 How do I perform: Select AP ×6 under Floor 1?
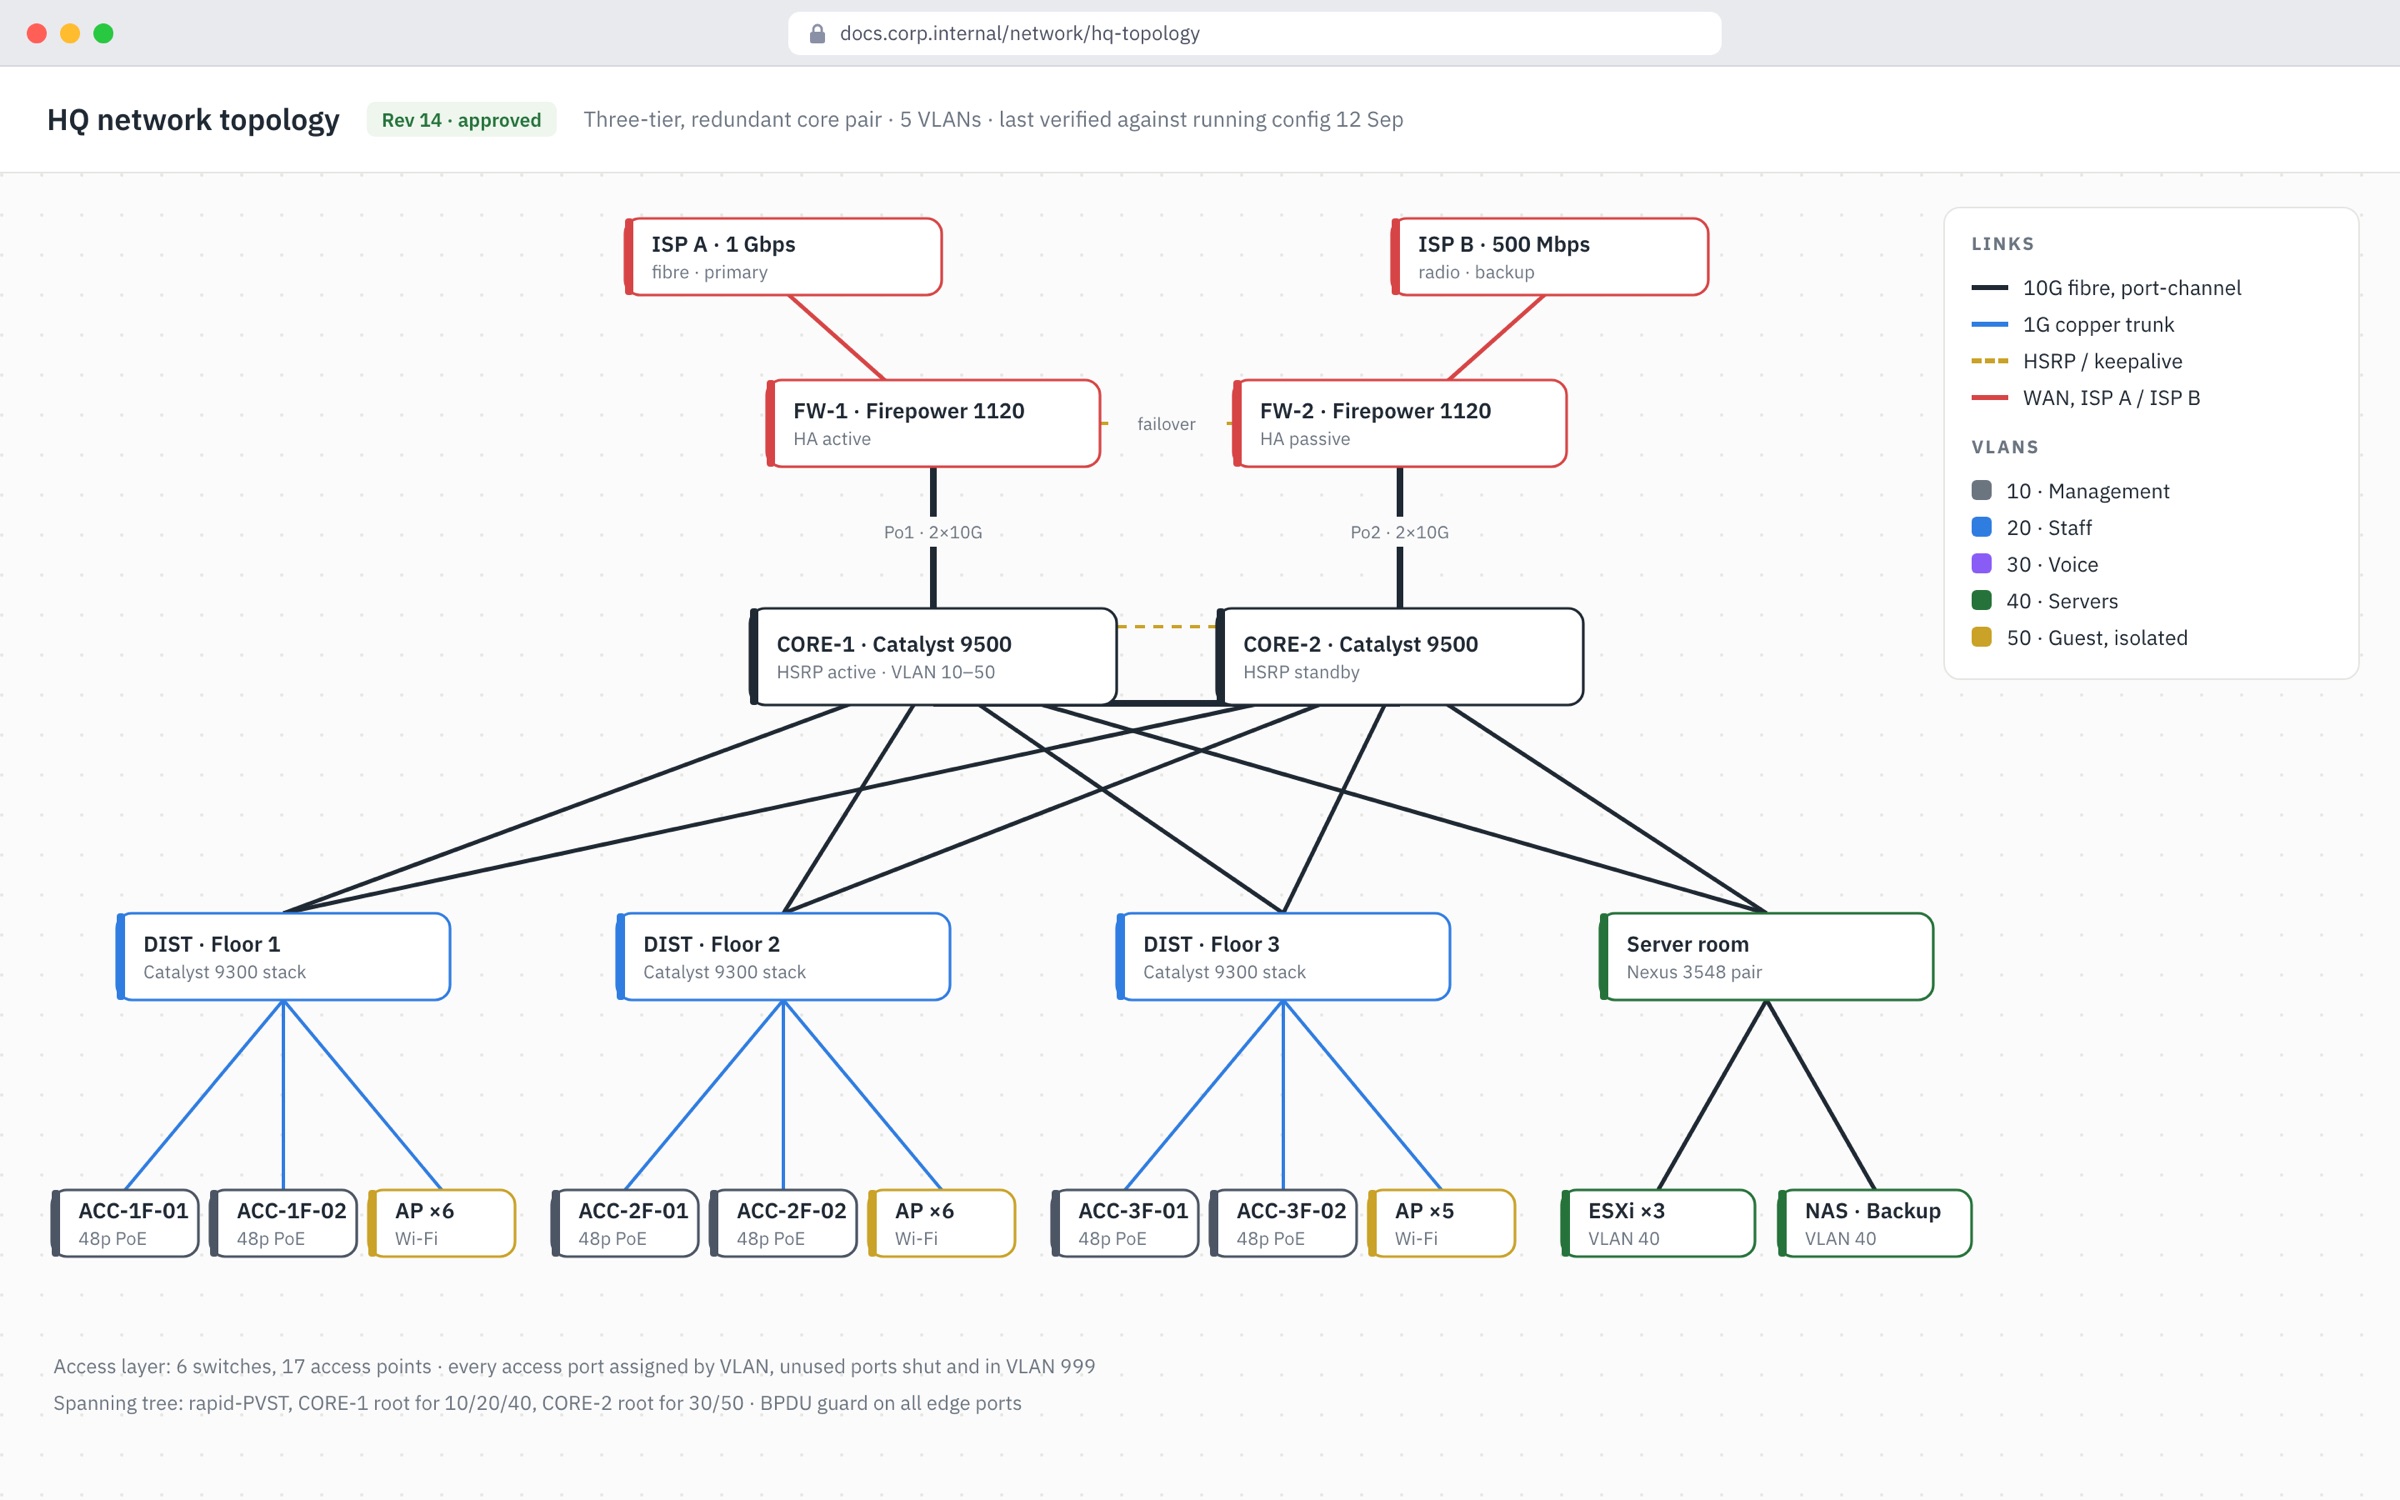pos(441,1223)
